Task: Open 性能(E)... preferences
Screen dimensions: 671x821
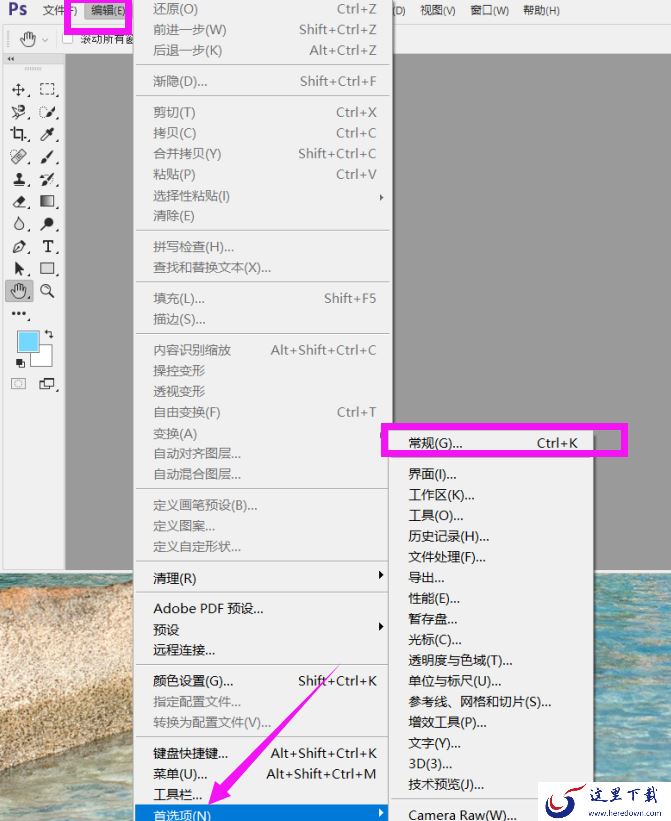Action: click(x=492, y=598)
